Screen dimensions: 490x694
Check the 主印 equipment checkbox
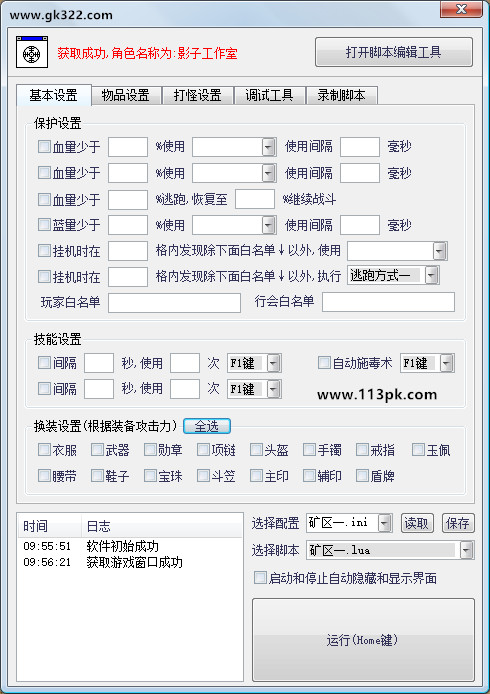coord(256,476)
